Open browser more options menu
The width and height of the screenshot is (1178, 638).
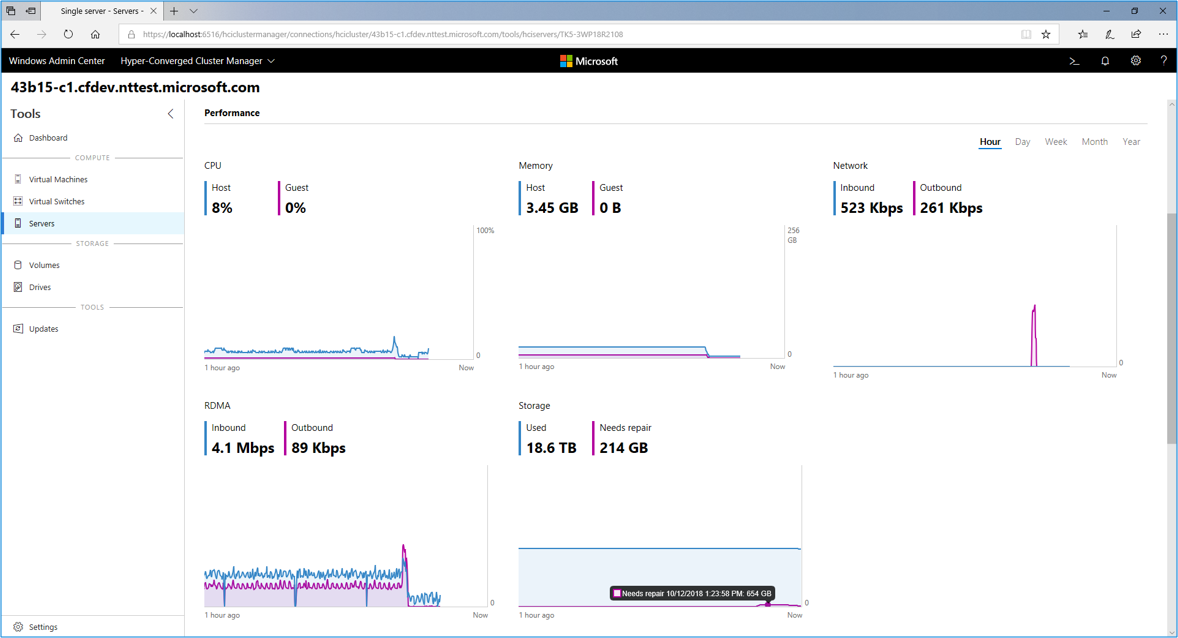(1163, 35)
